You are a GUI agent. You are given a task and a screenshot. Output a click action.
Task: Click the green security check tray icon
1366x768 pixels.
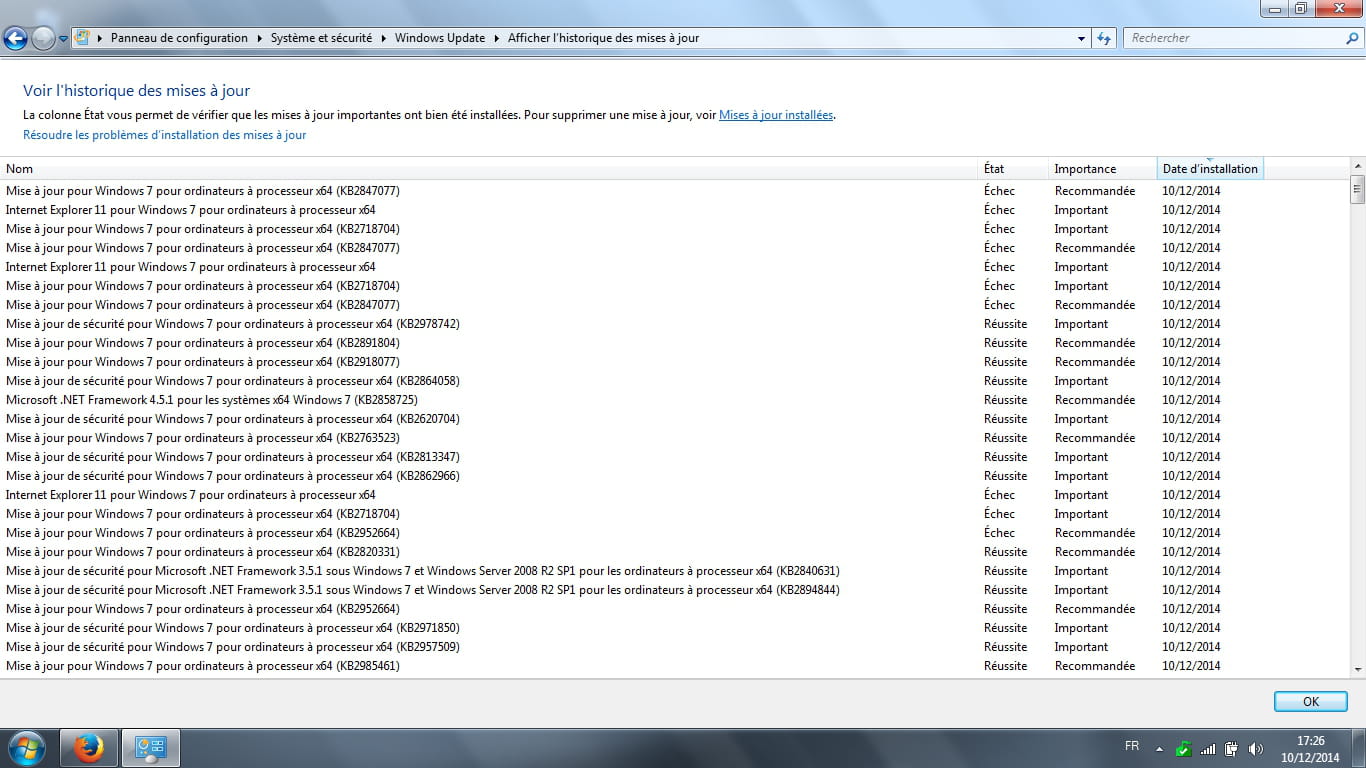[1183, 748]
